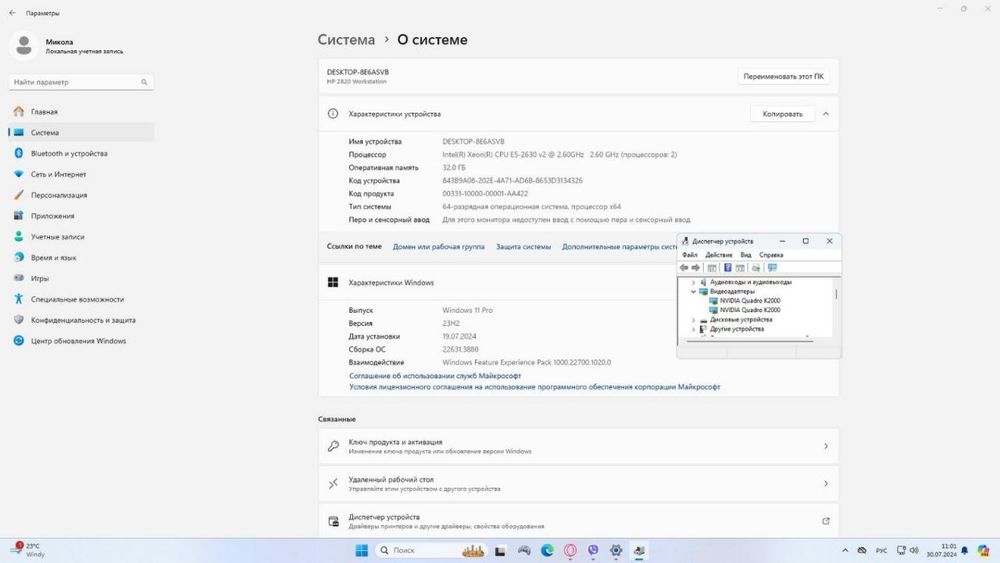
Task: Click taskbar clock showing 11:01
Action: [942, 550]
